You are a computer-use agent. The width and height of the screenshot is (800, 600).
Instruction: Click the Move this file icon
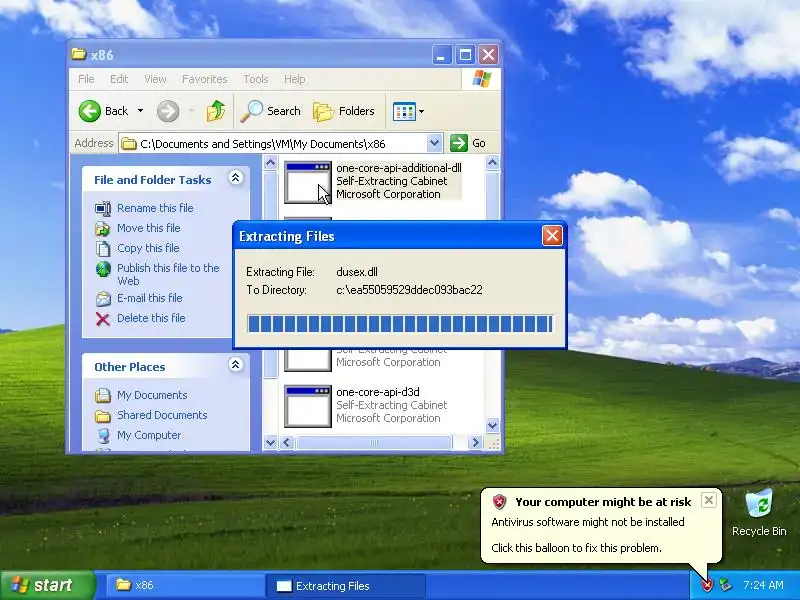point(103,229)
